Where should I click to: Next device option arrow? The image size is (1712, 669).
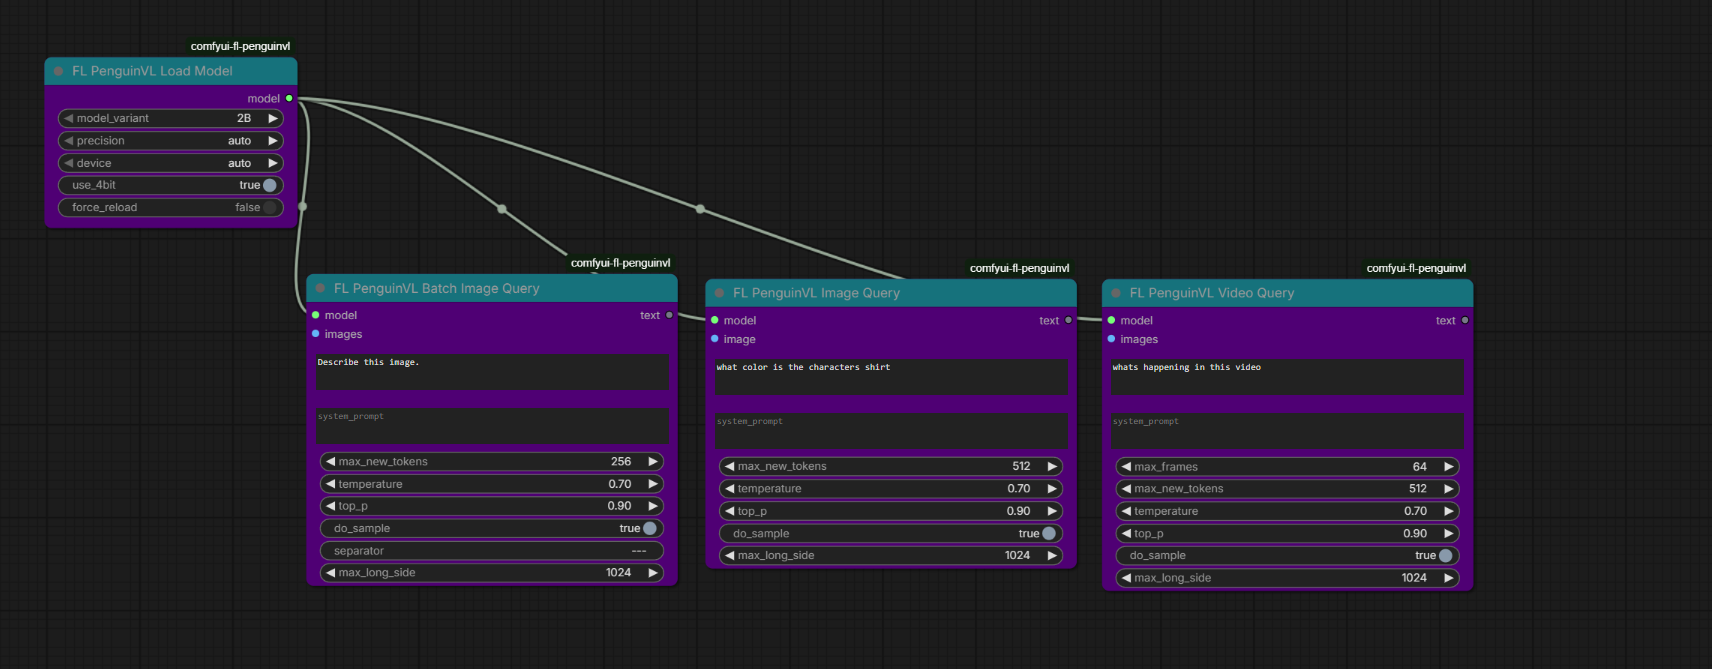(x=272, y=163)
